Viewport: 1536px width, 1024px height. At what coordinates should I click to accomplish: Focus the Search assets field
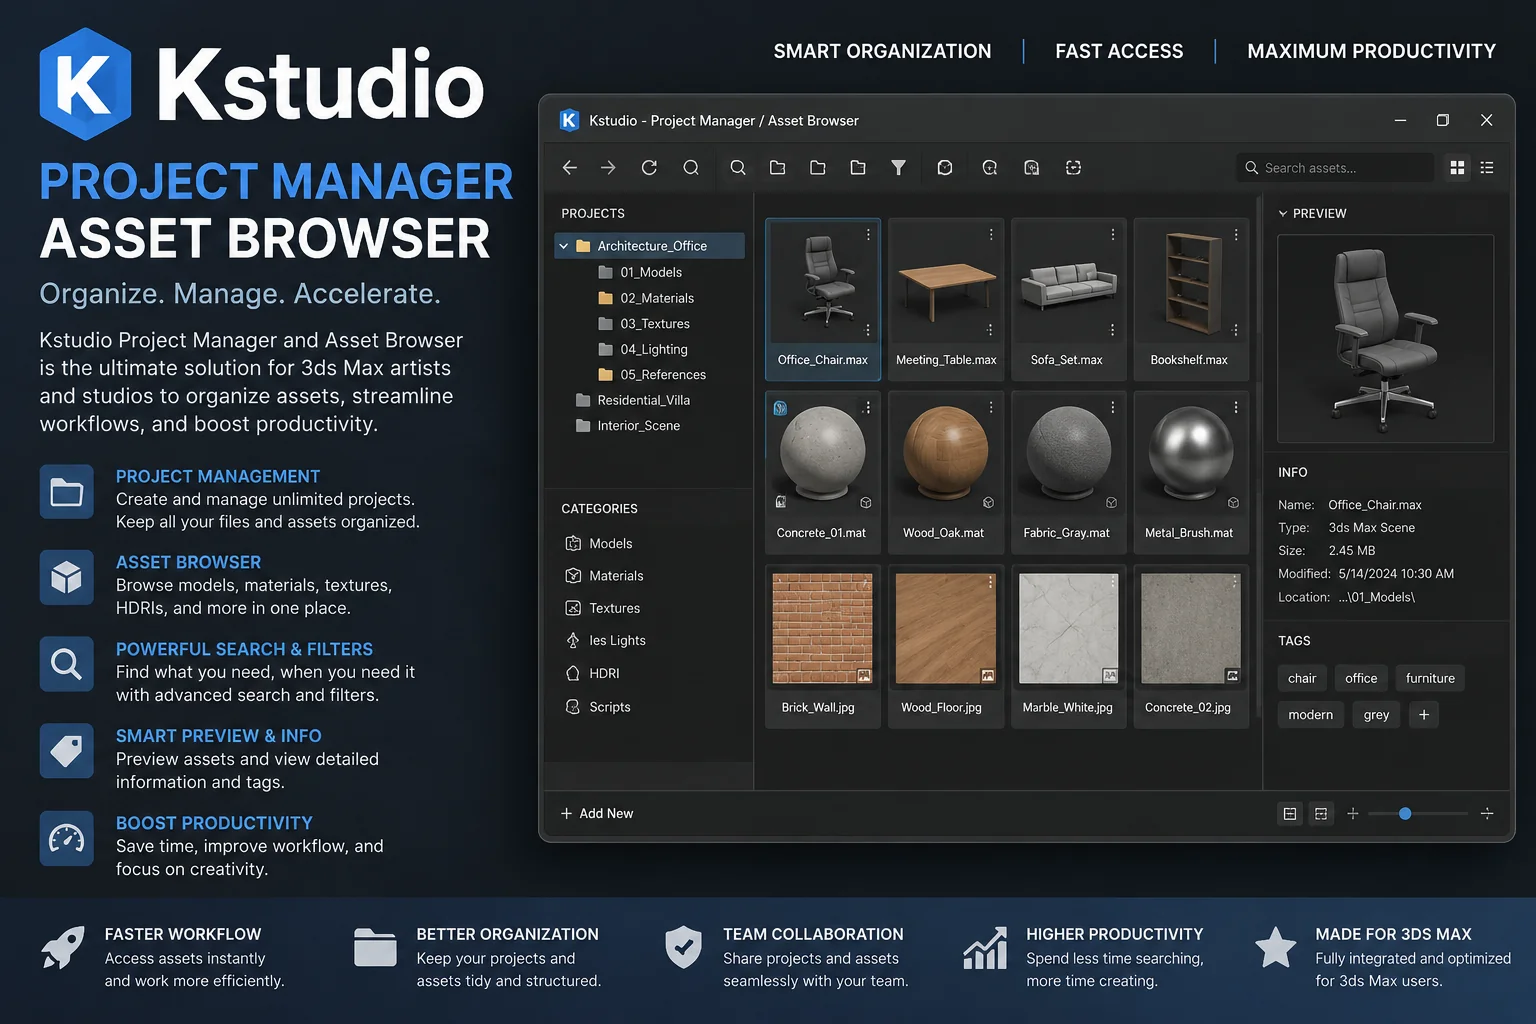[1335, 168]
